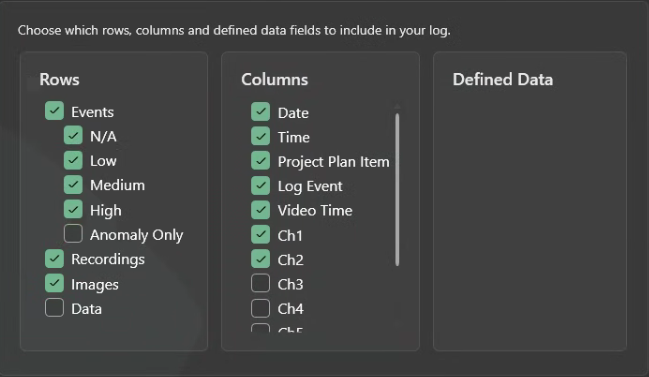Click the Video Time label
This screenshot has width=649, height=377.
click(315, 210)
